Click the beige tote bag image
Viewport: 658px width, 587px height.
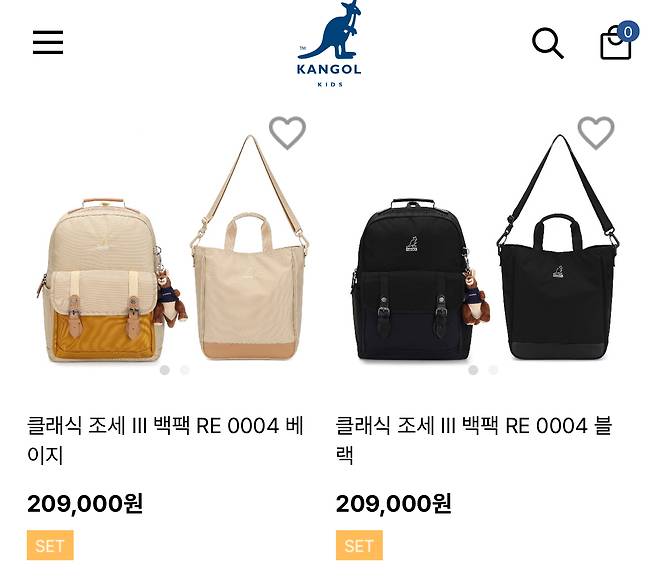249,248
